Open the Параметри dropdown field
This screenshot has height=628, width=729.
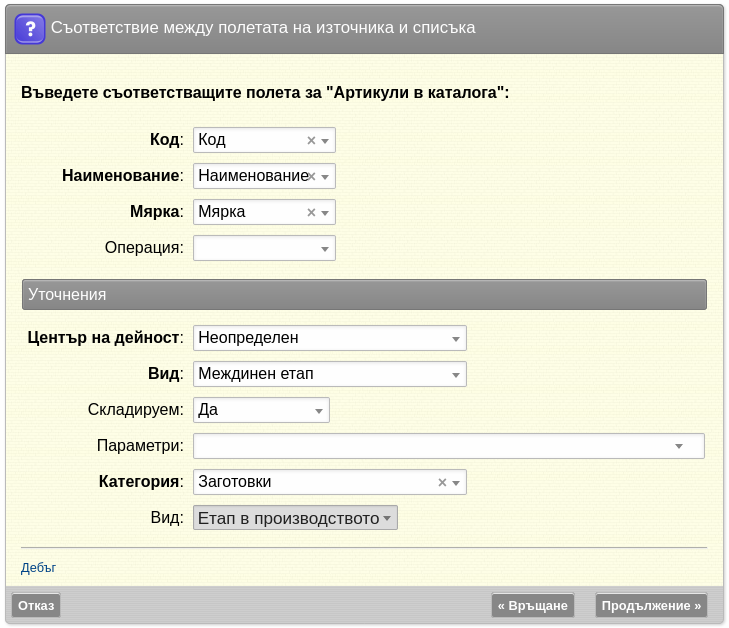[x=449, y=446]
